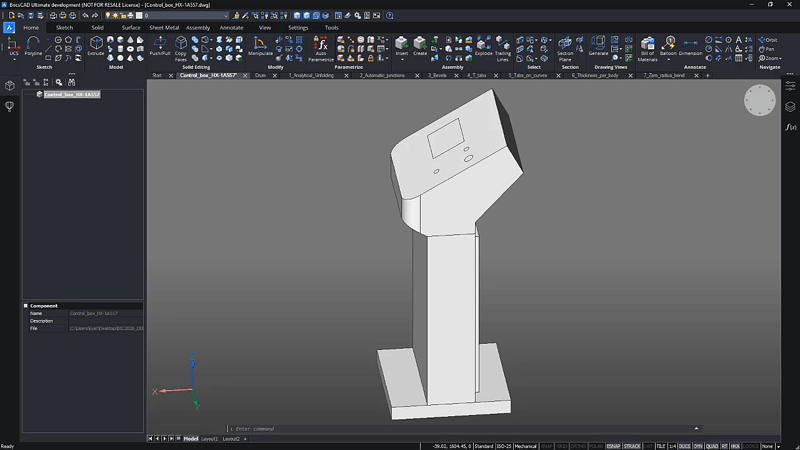This screenshot has width=800, height=450.
Task: Click the Redo icon in quick access toolbar
Action: click(94, 16)
